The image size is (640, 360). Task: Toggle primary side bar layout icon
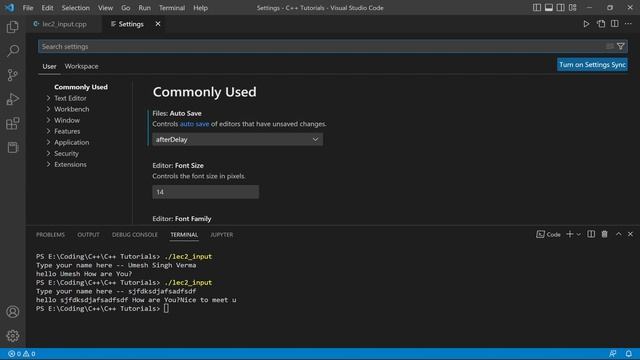(x=537, y=7)
